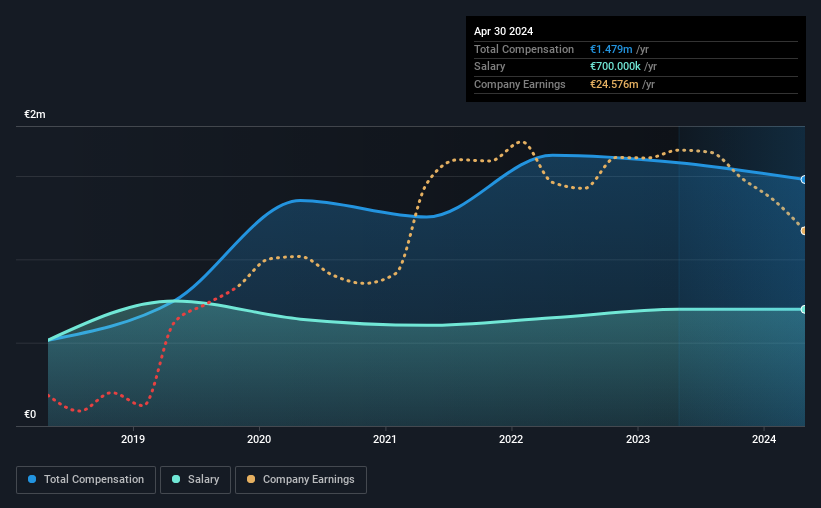Click the blue Total Compensation legend dot
Screen dimensions: 821x508
(32, 479)
